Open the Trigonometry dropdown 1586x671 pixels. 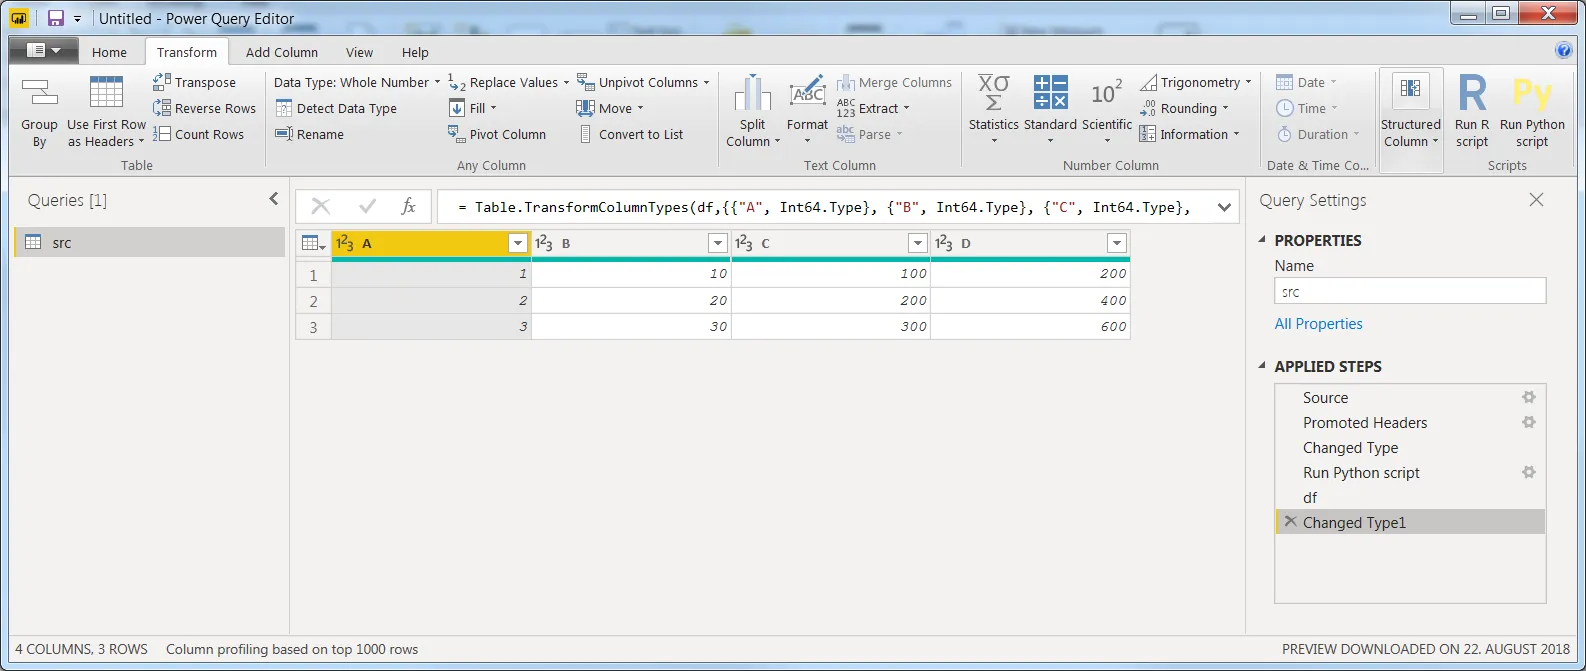point(1195,82)
